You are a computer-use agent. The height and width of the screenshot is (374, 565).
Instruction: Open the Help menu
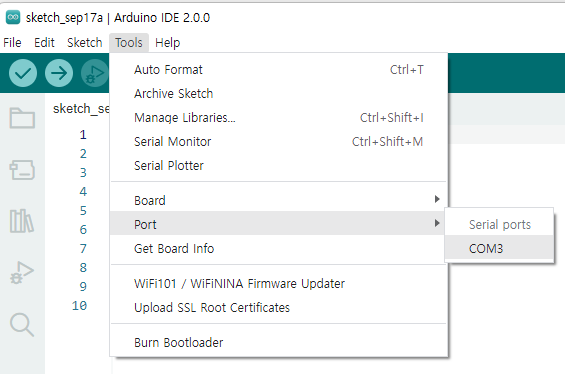168,43
